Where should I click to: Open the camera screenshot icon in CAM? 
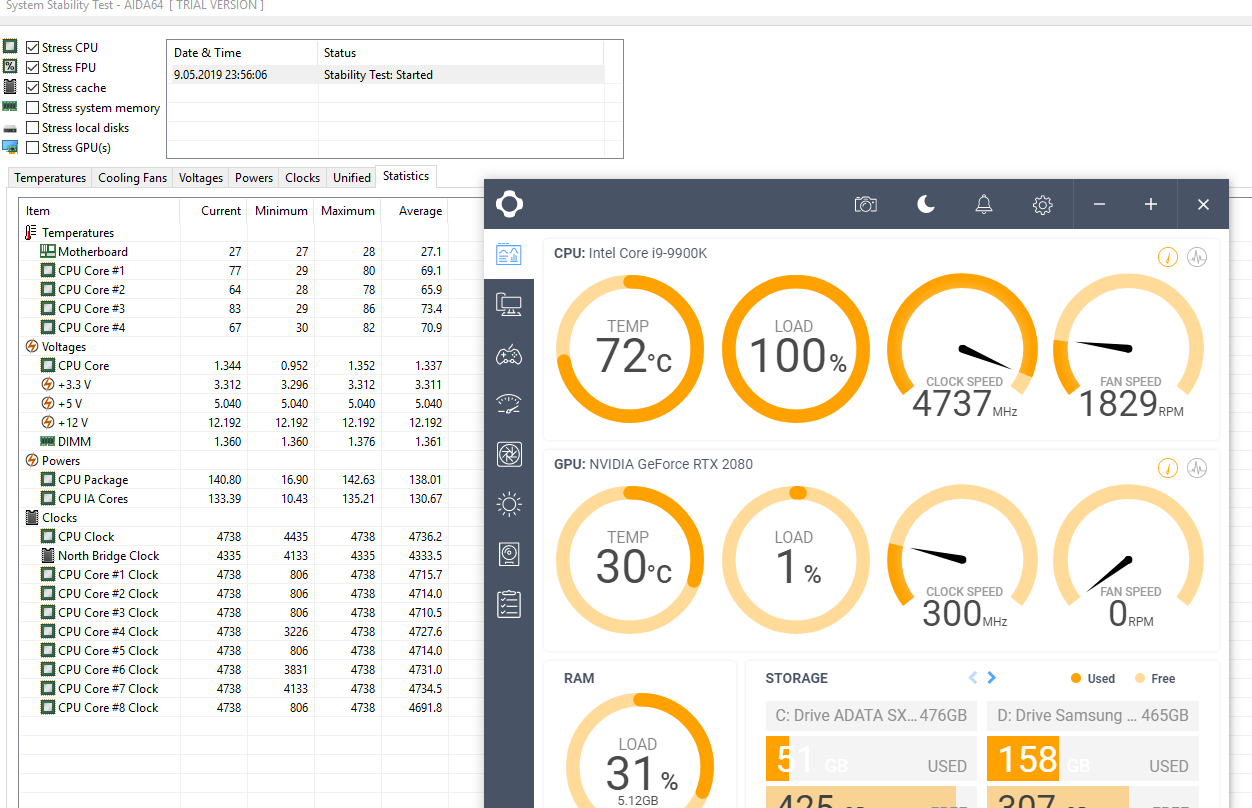865,205
